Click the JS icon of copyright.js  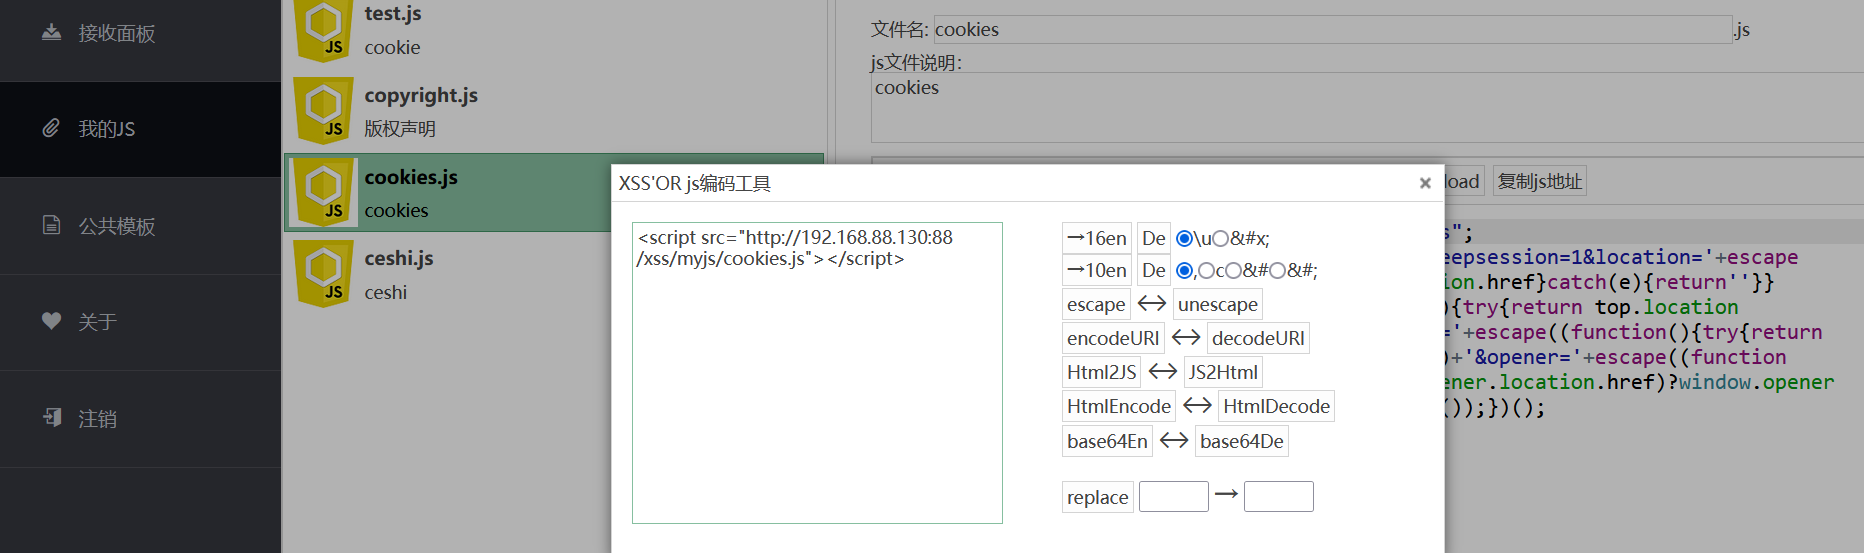coord(323,111)
